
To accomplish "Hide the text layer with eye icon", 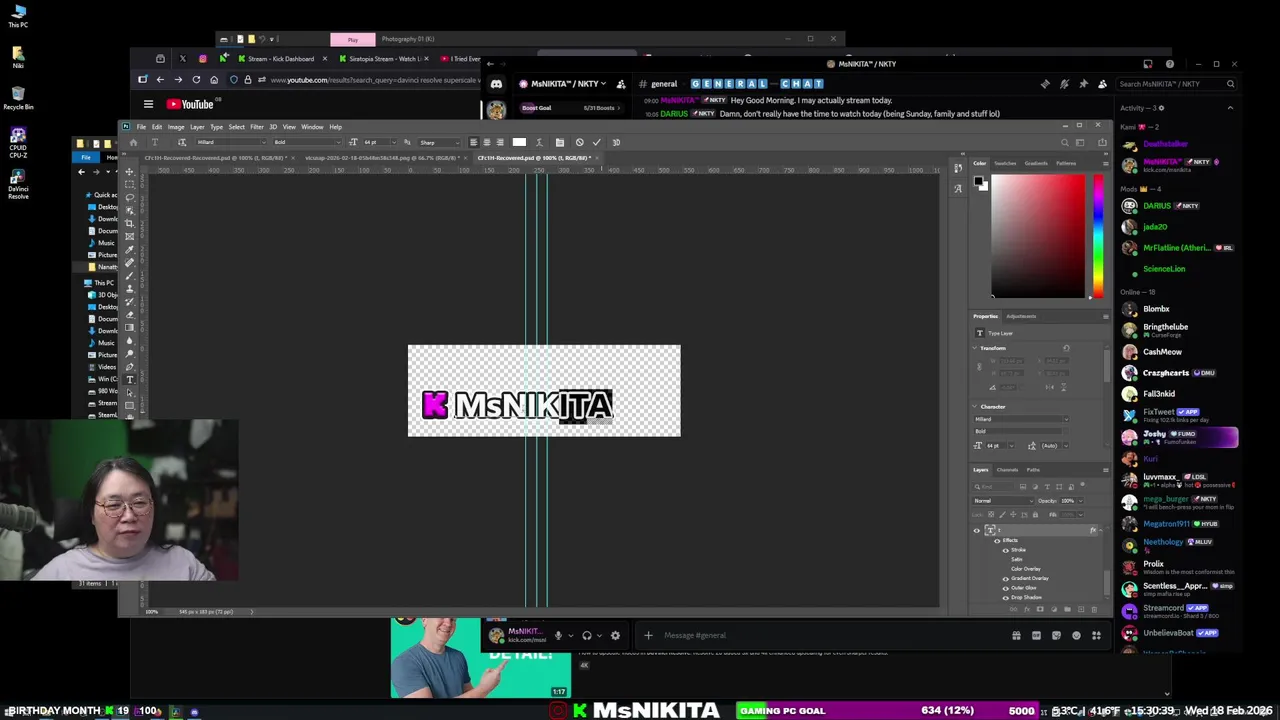I will pos(977,530).
